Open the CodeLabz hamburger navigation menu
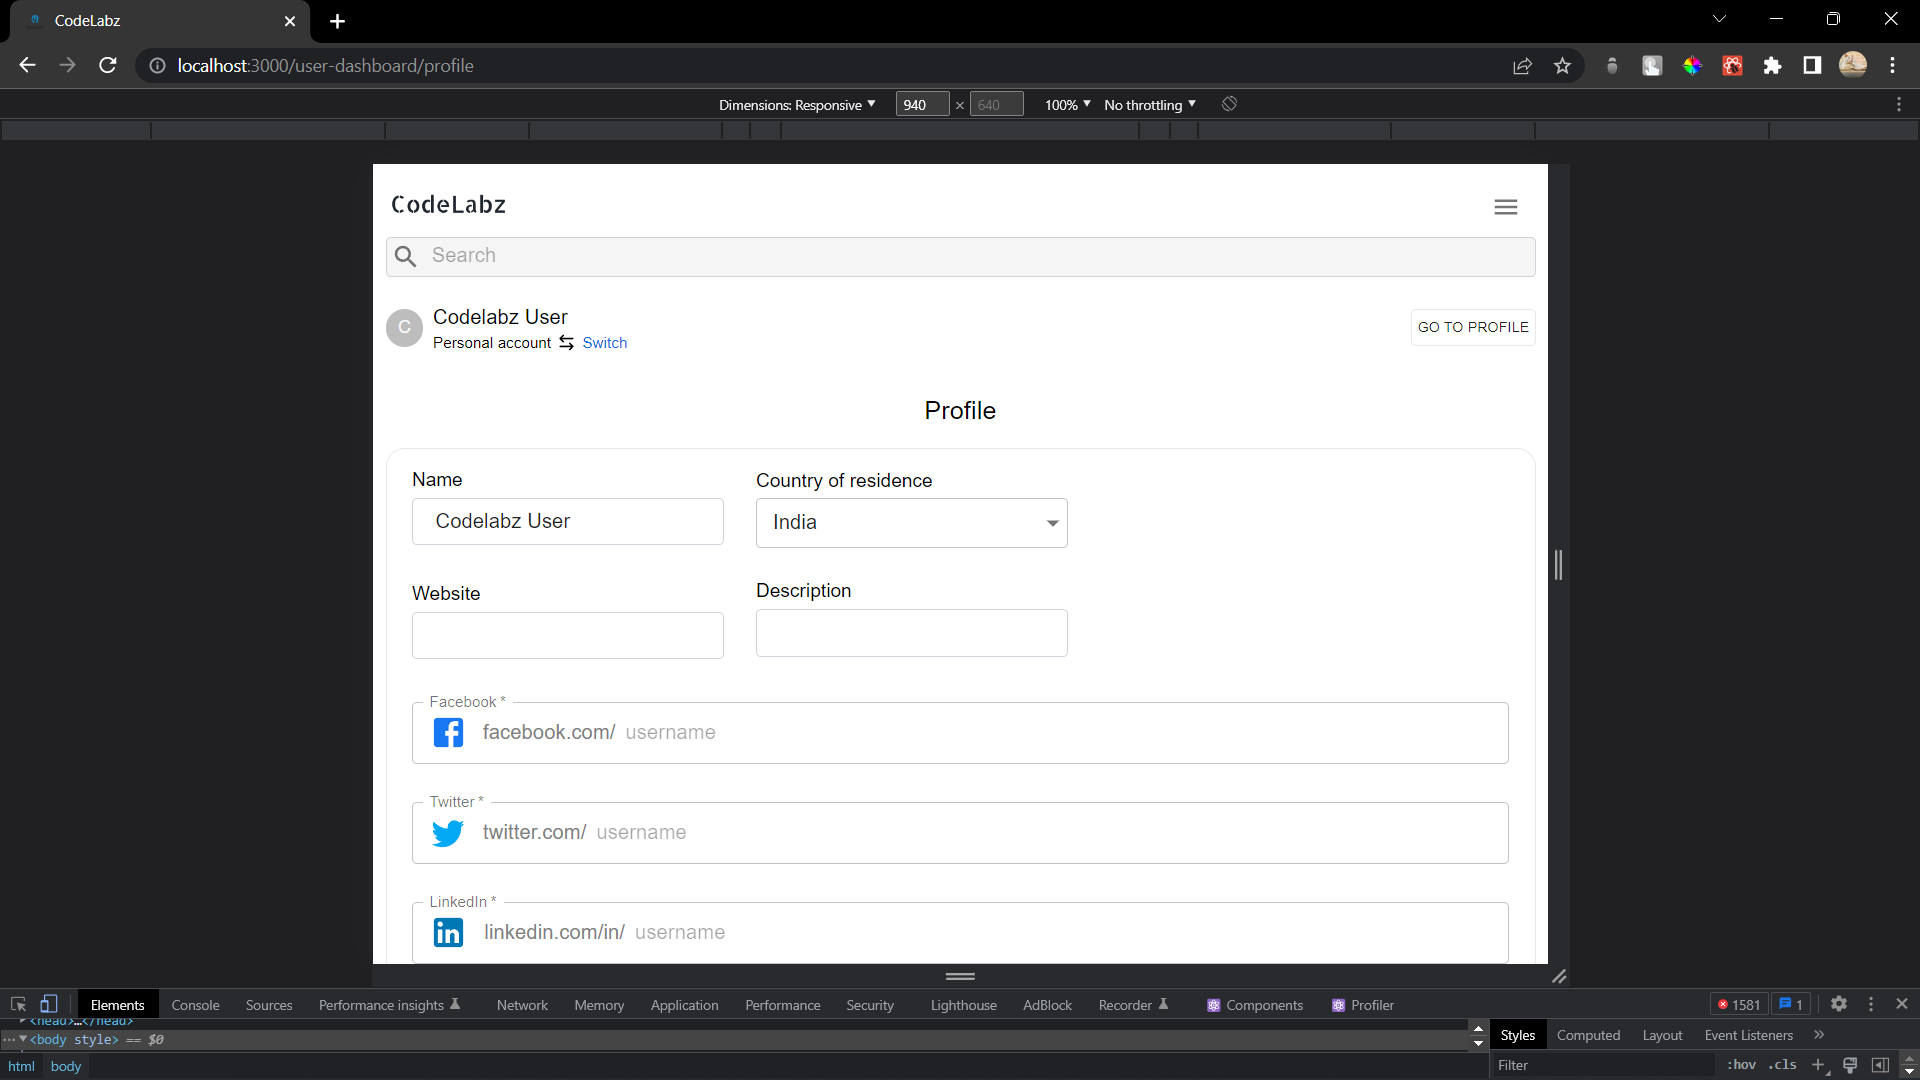Image resolution: width=1920 pixels, height=1080 pixels. [1505, 206]
